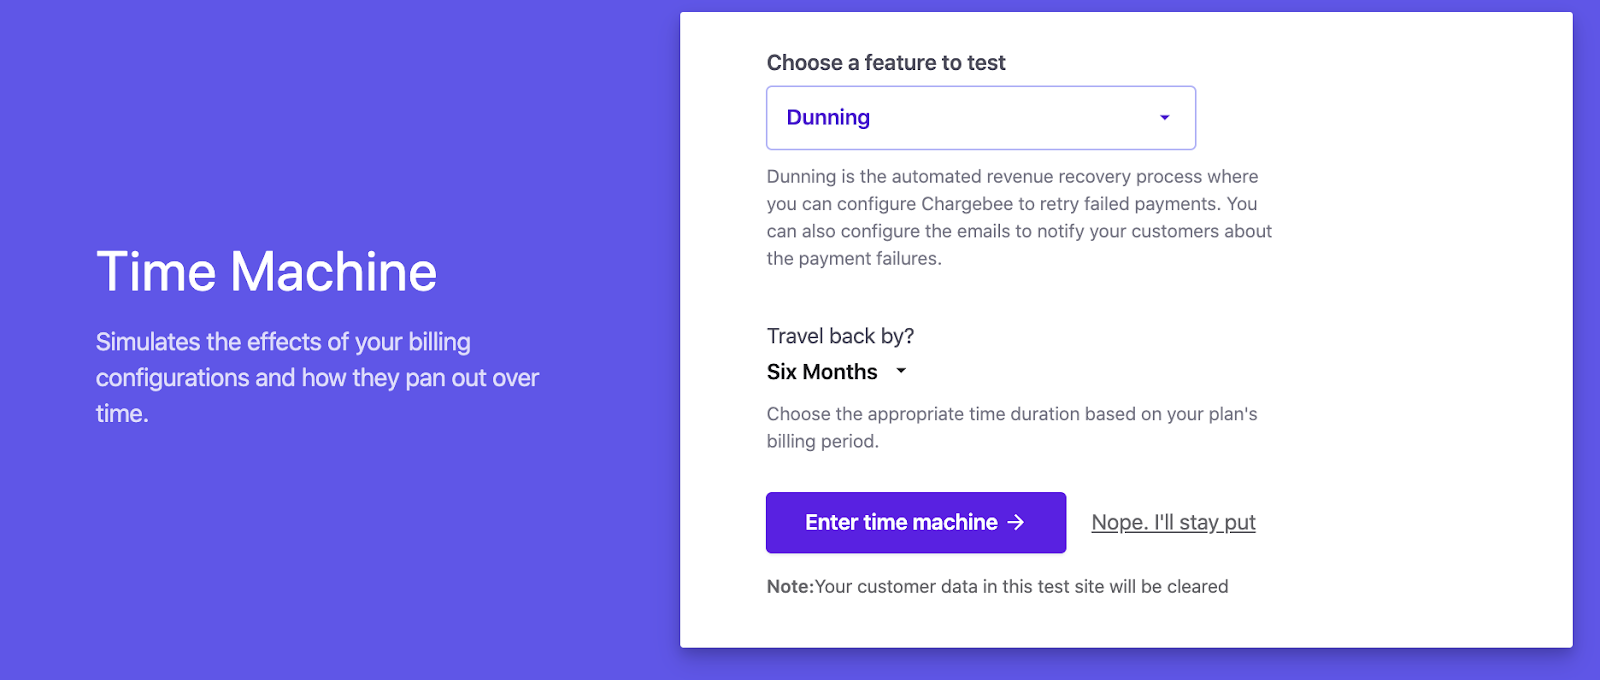This screenshot has height=680, width=1600.
Task: Decline time travel via the stay put link
Action: (1173, 522)
